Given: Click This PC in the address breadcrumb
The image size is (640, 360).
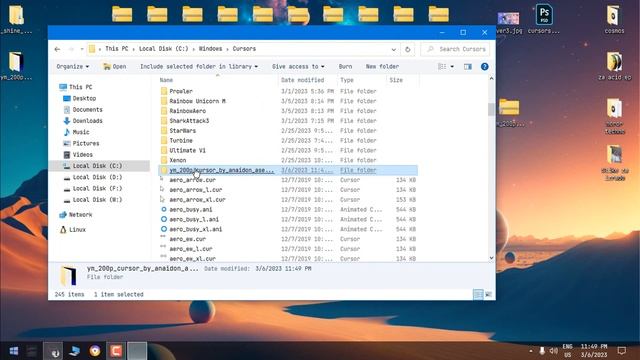Looking at the screenshot, I should click(x=117, y=49).
